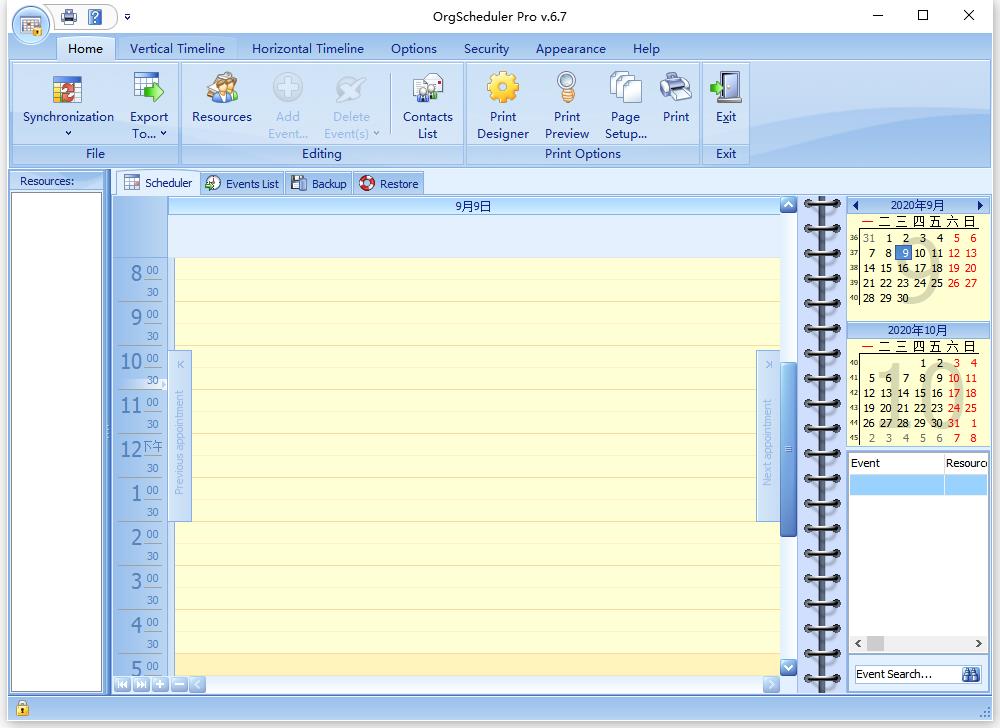Open quick access toolbar customize dropdown

[128, 17]
